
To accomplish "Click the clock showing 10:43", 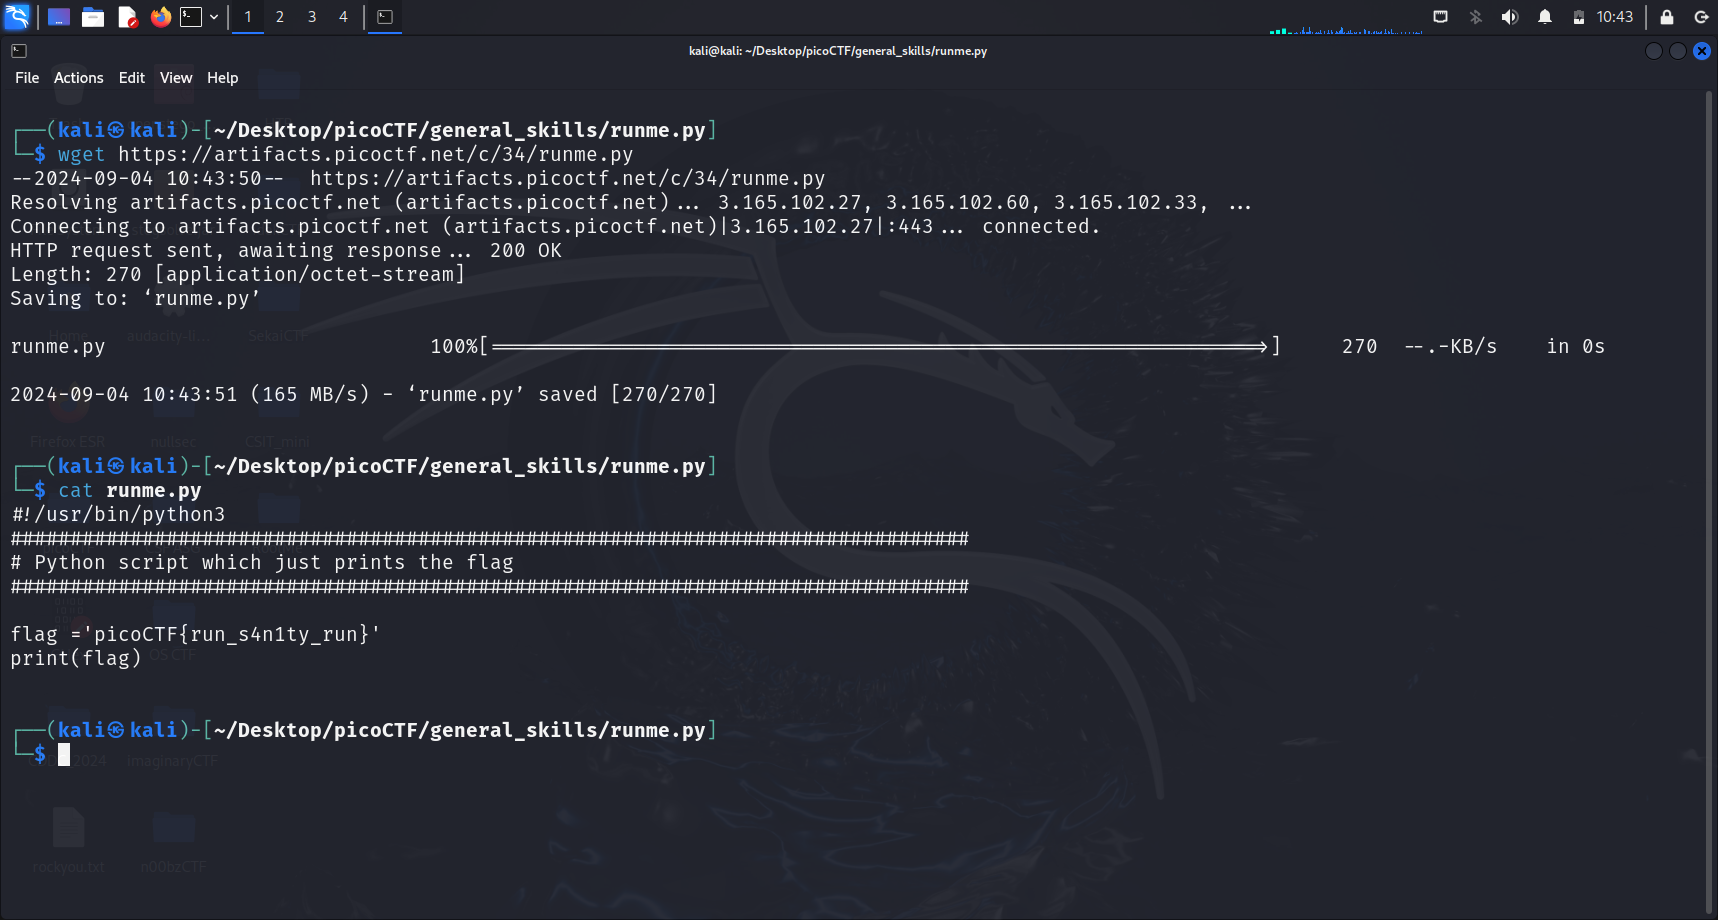I will click(x=1615, y=17).
